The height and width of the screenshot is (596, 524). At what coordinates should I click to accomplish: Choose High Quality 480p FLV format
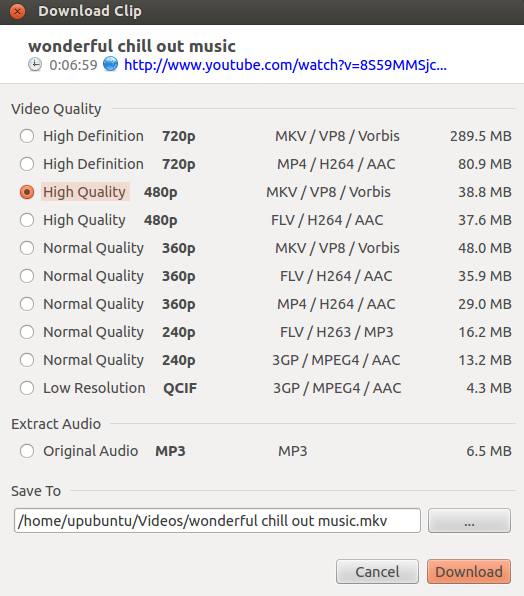point(27,220)
